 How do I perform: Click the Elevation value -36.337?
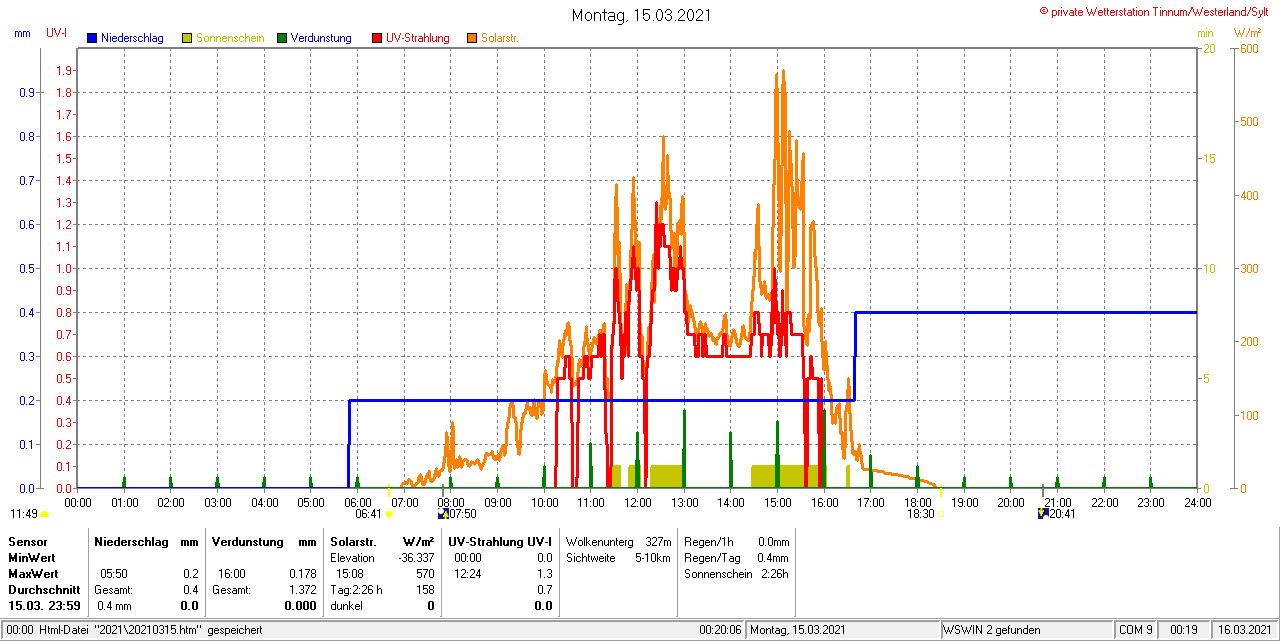[x=414, y=557]
